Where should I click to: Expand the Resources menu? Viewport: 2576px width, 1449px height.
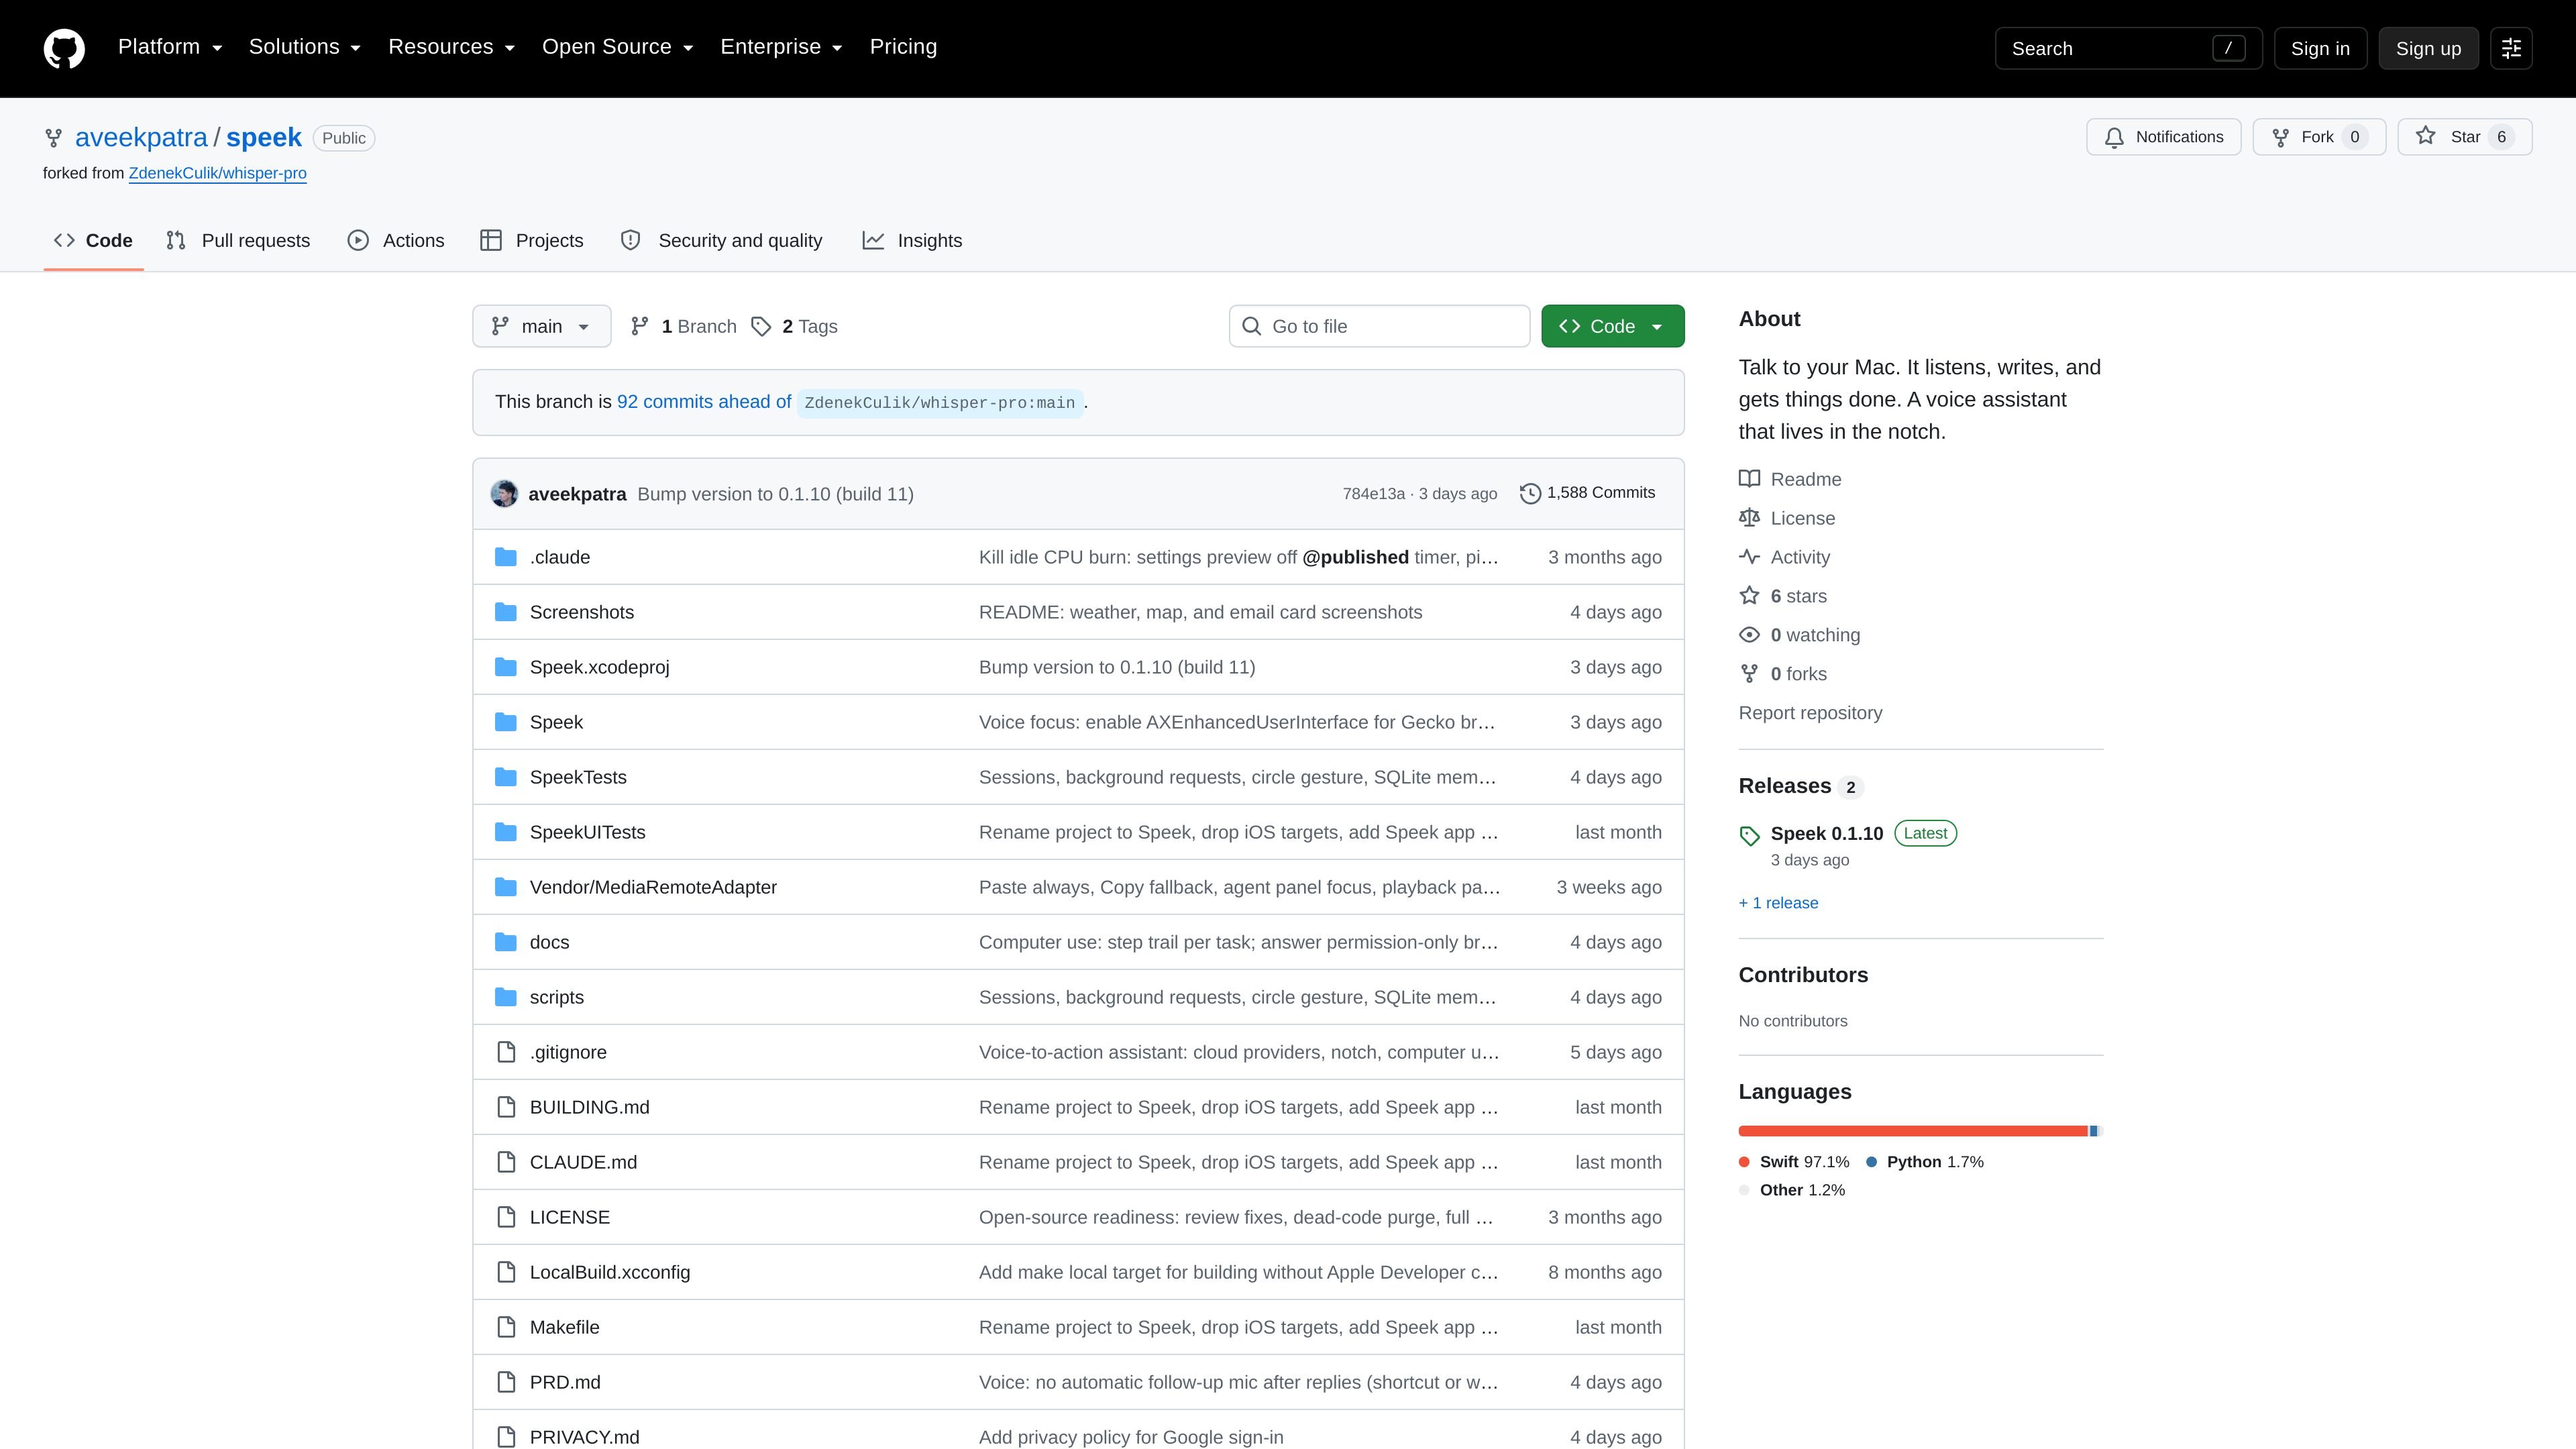452,47
